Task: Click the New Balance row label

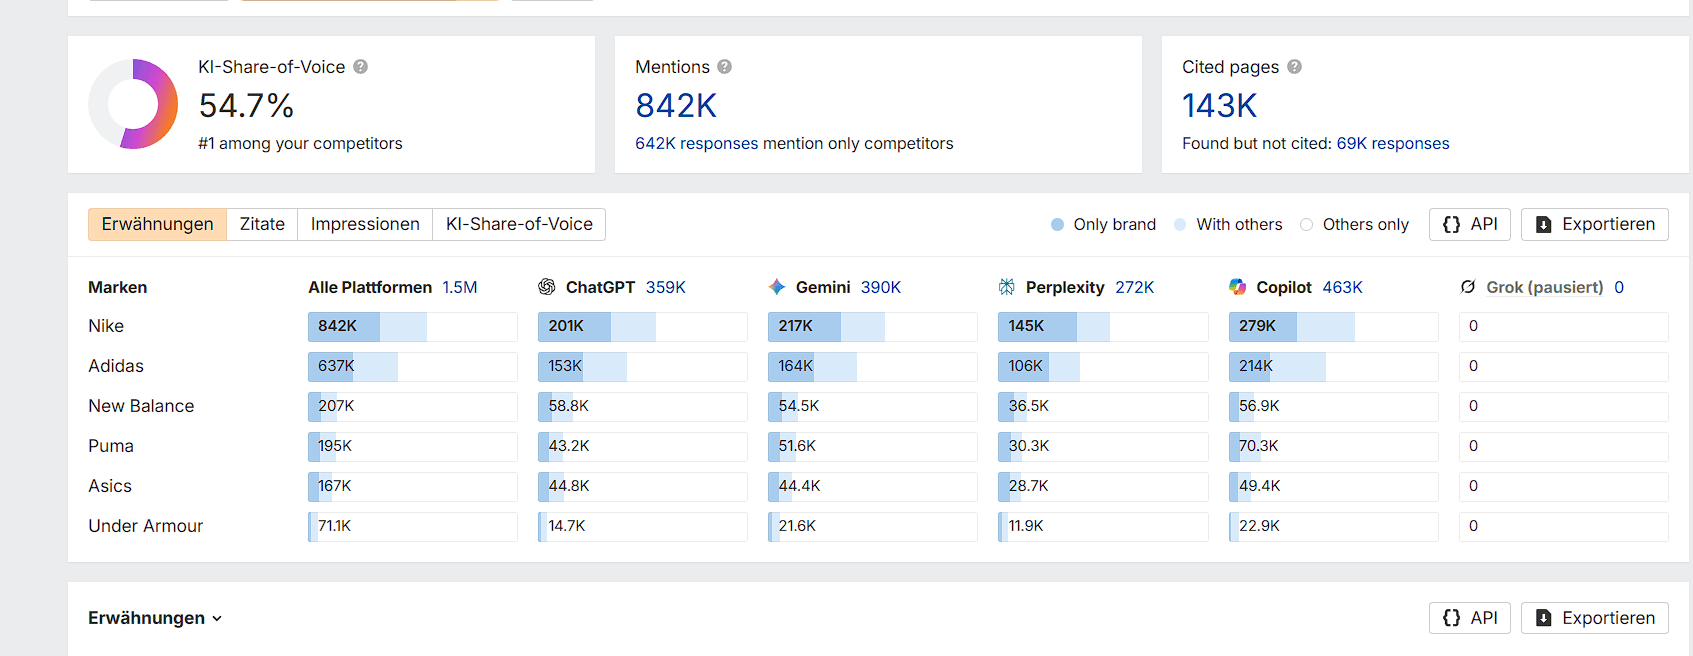Action: 141,406
